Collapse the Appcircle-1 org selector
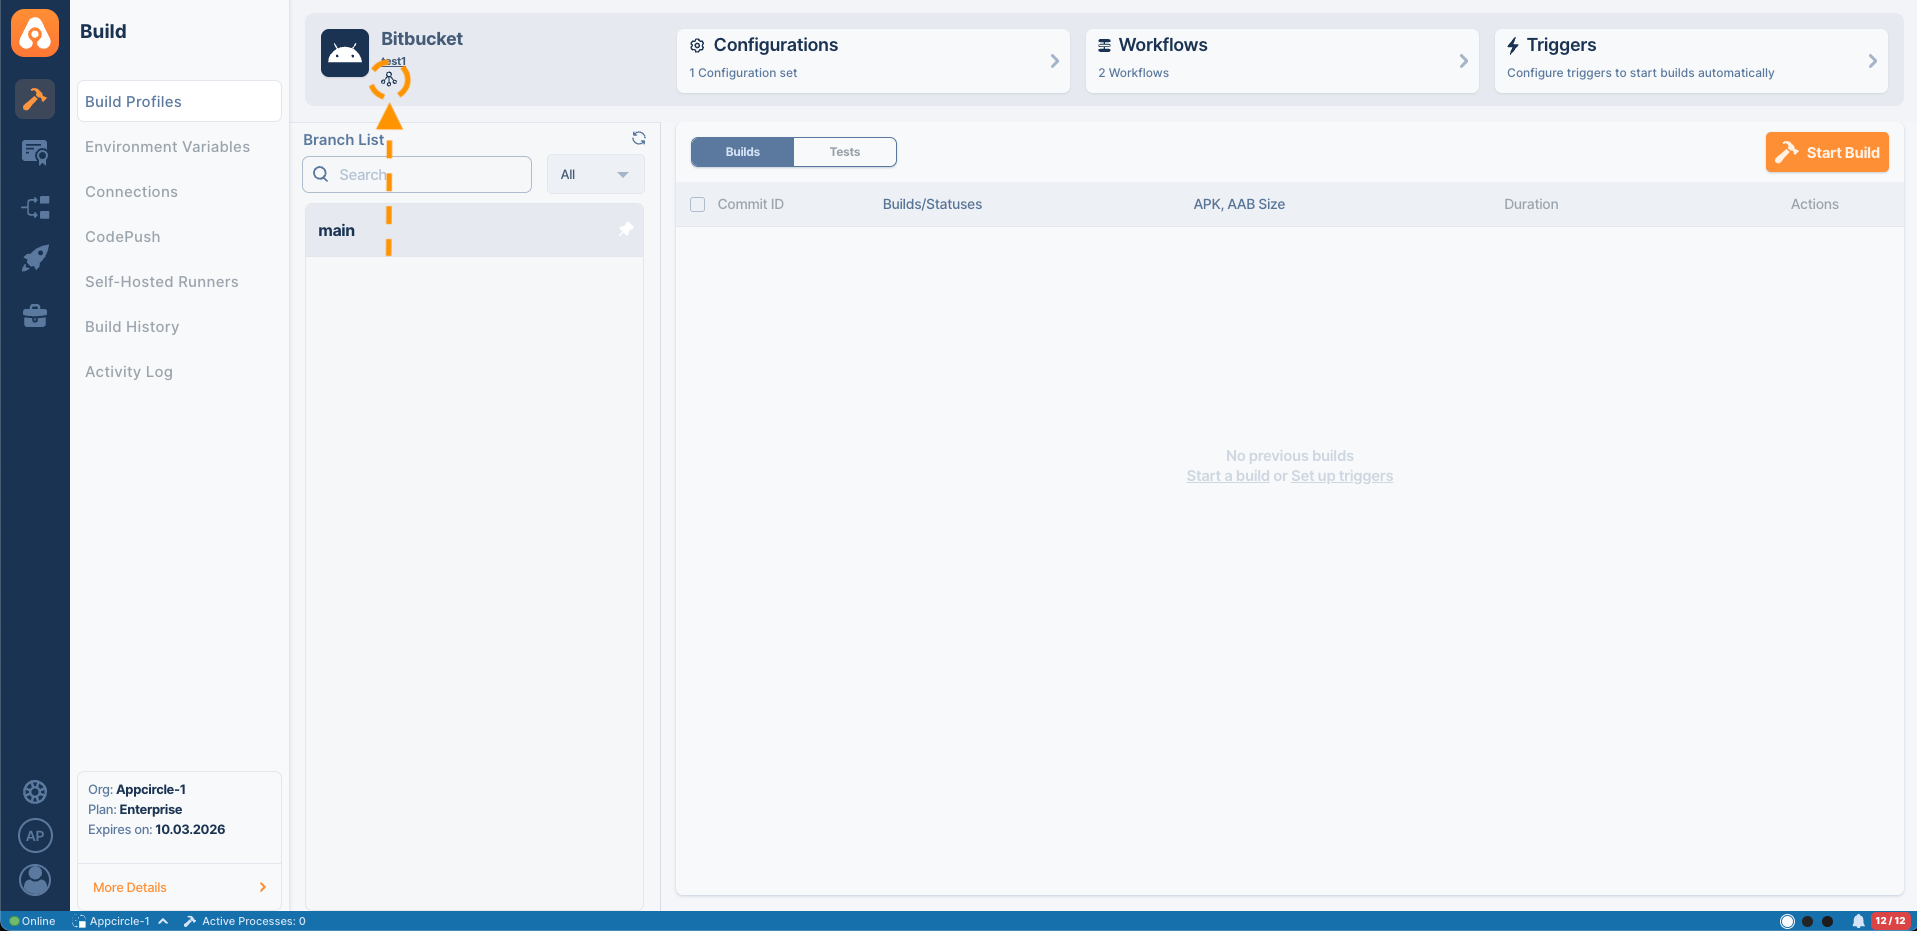The height and width of the screenshot is (931, 1917). coord(163,921)
